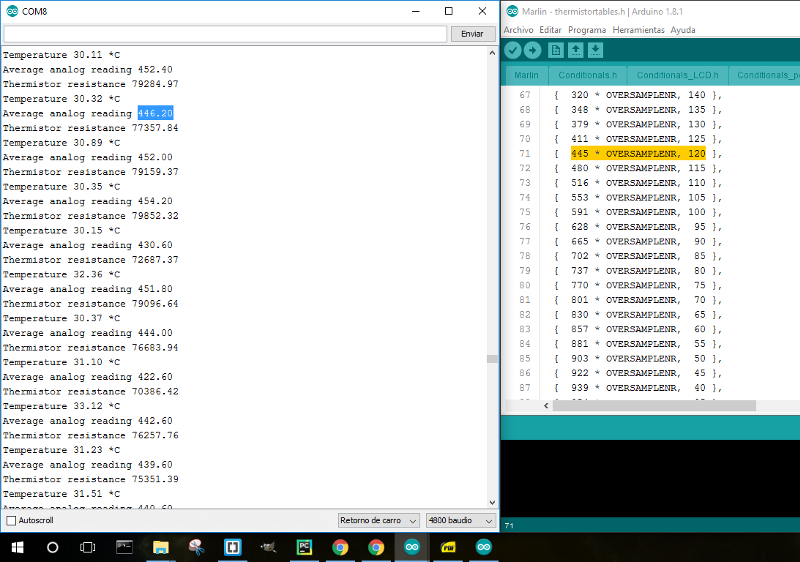Open the Programa menu
Viewport: 800px width, 562px height.
[x=587, y=30]
